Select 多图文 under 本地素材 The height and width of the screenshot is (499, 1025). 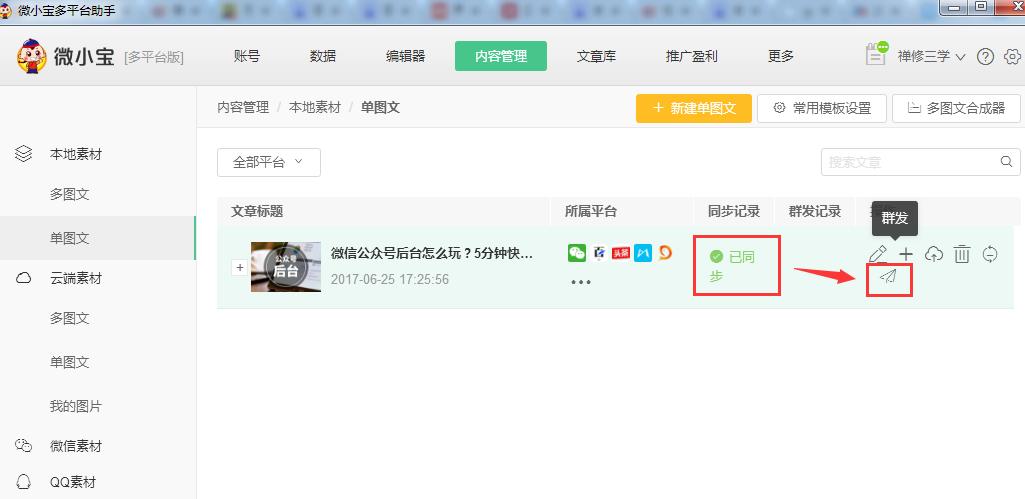pos(69,194)
